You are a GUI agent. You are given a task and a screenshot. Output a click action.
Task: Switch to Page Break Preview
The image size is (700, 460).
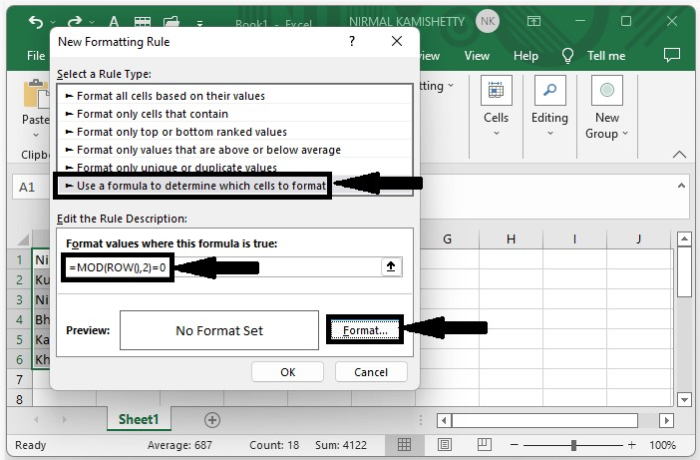pos(484,444)
